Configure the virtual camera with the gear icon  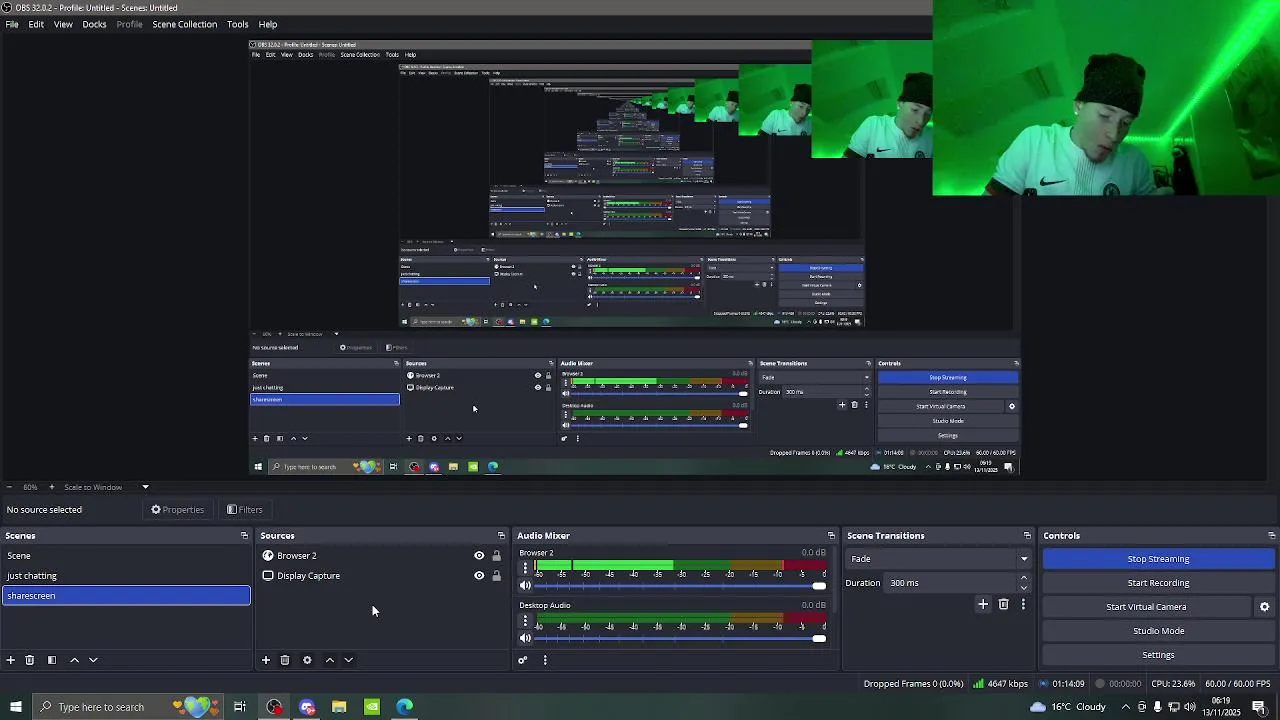pyautogui.click(x=1264, y=607)
